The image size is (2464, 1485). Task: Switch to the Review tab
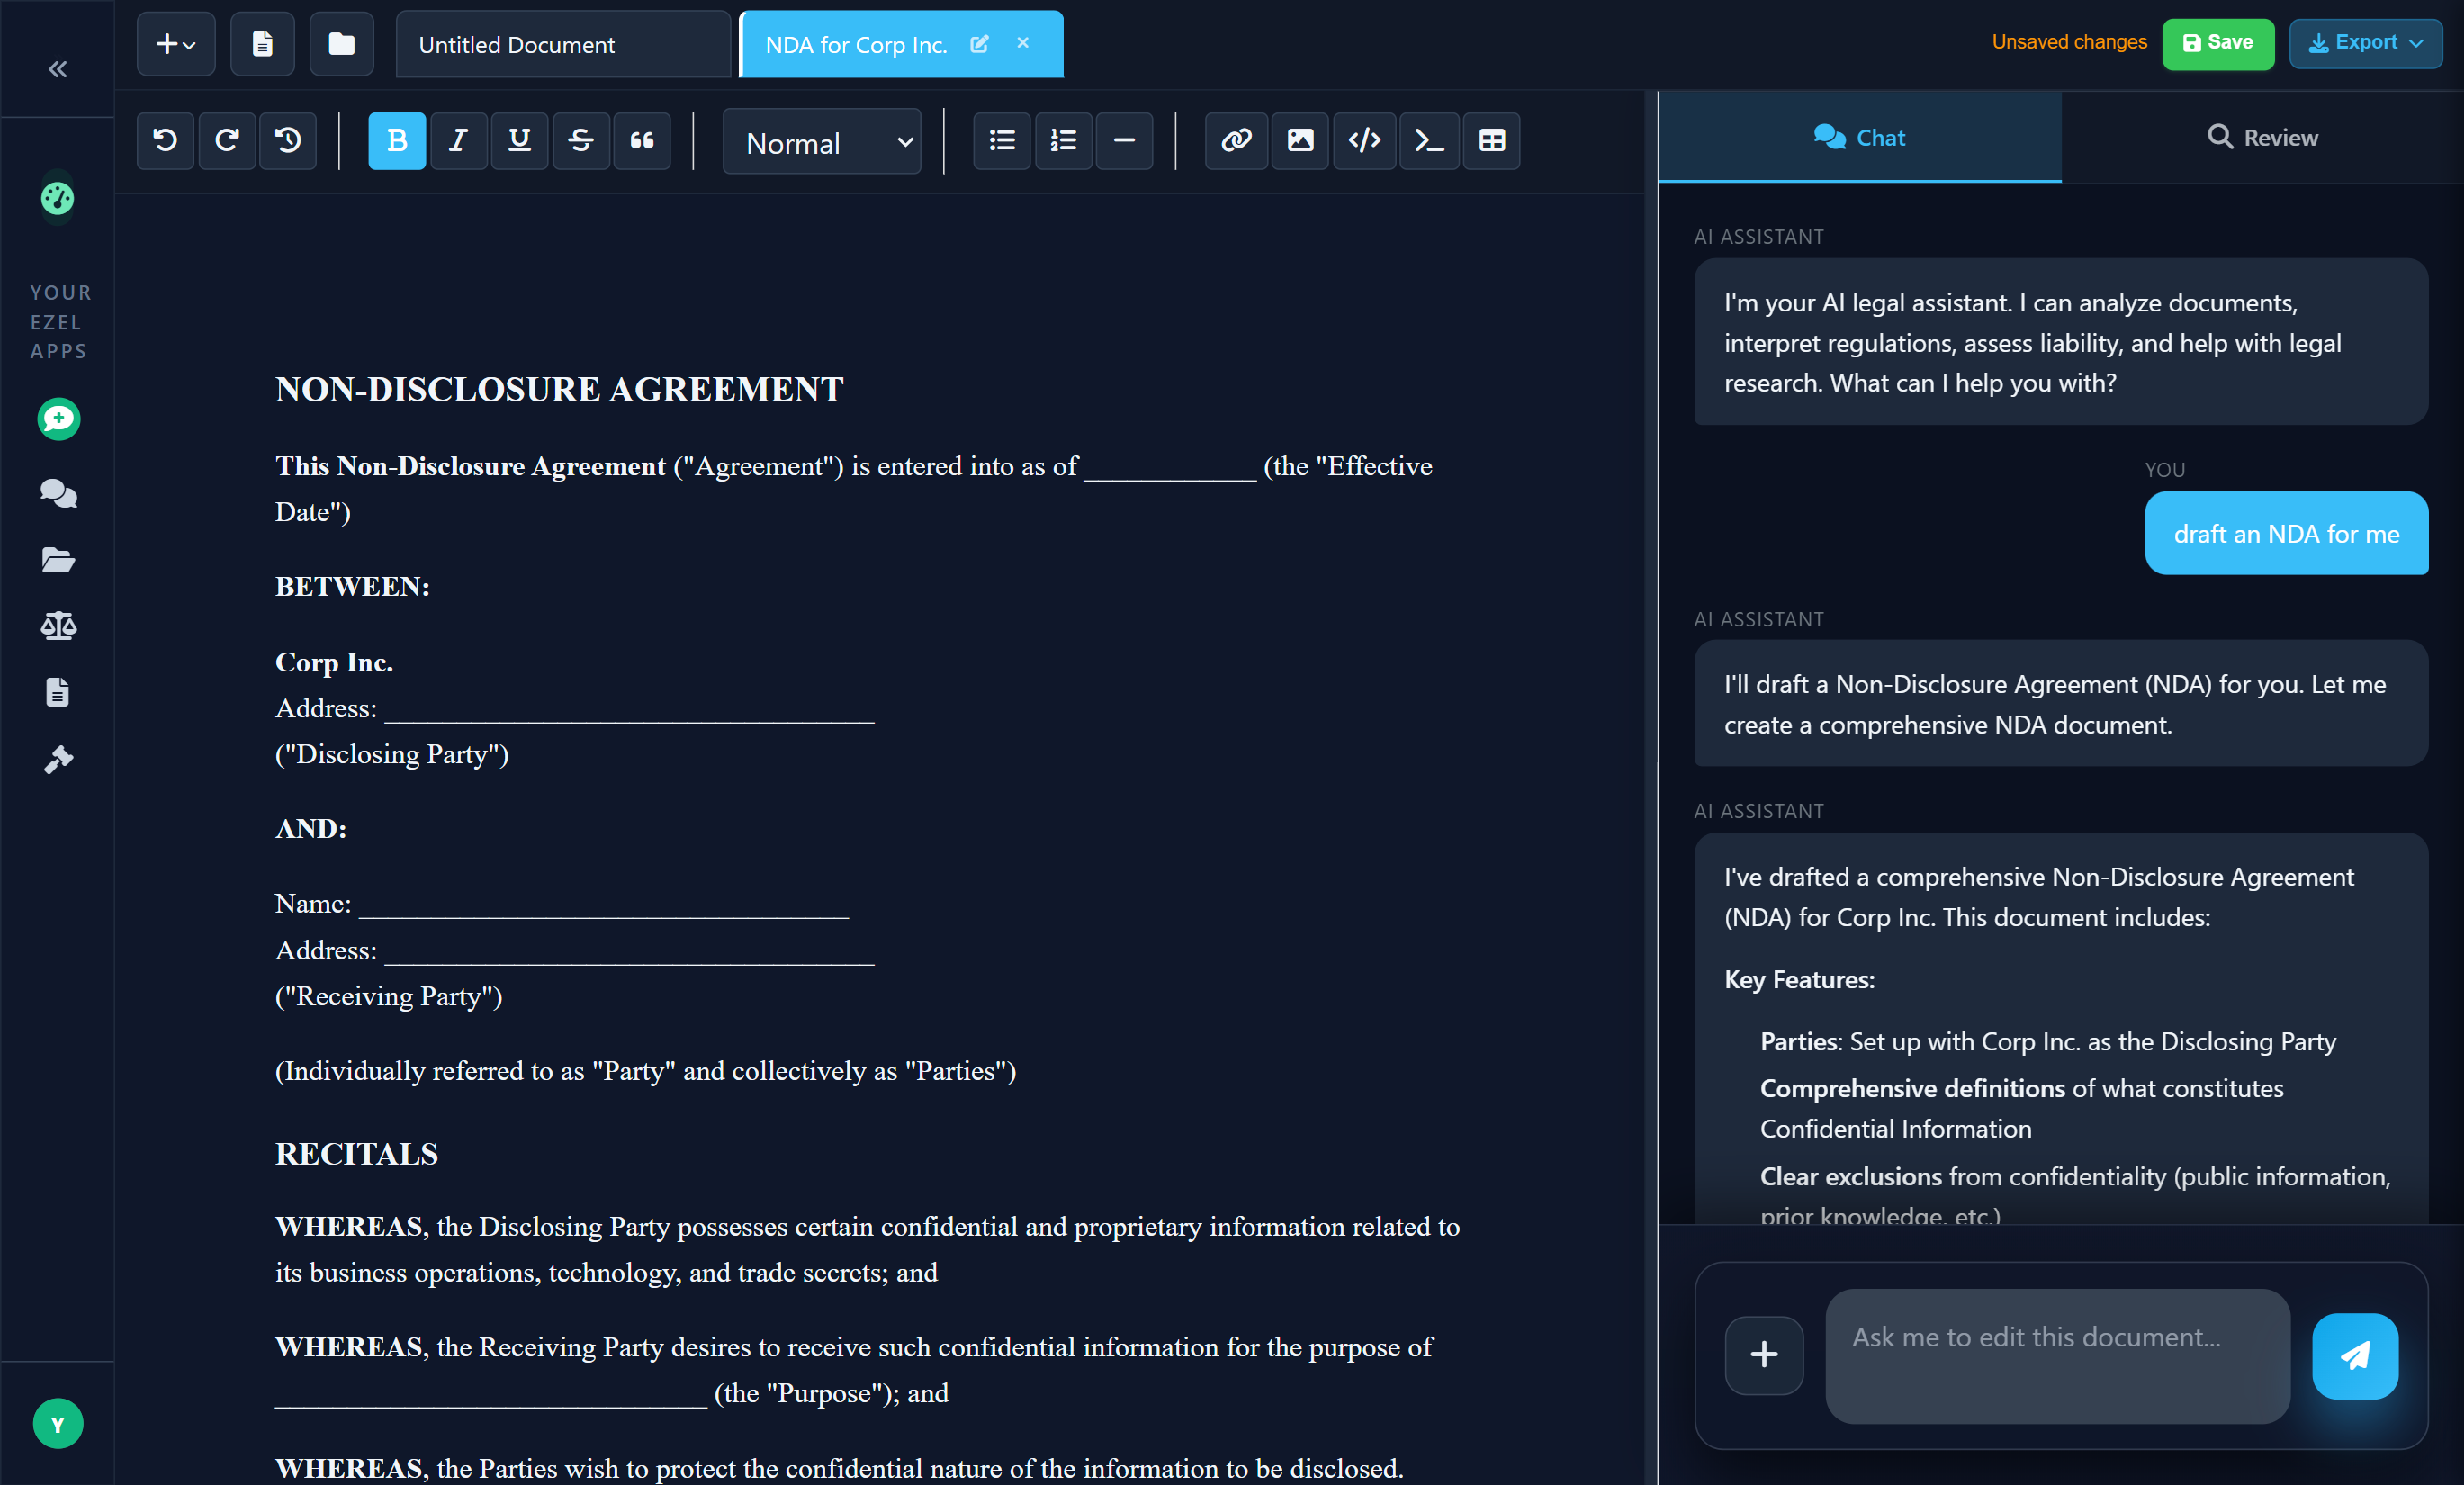pos(2261,137)
